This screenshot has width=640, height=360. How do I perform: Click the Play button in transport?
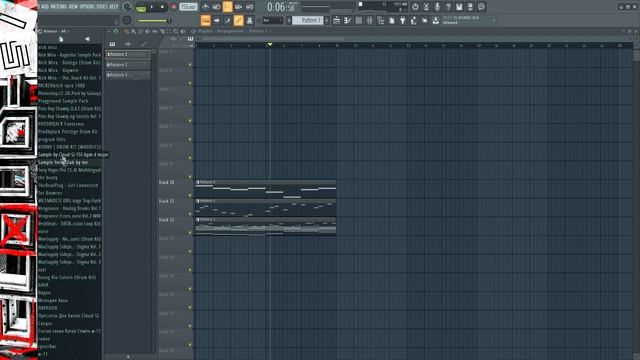tap(152, 7)
